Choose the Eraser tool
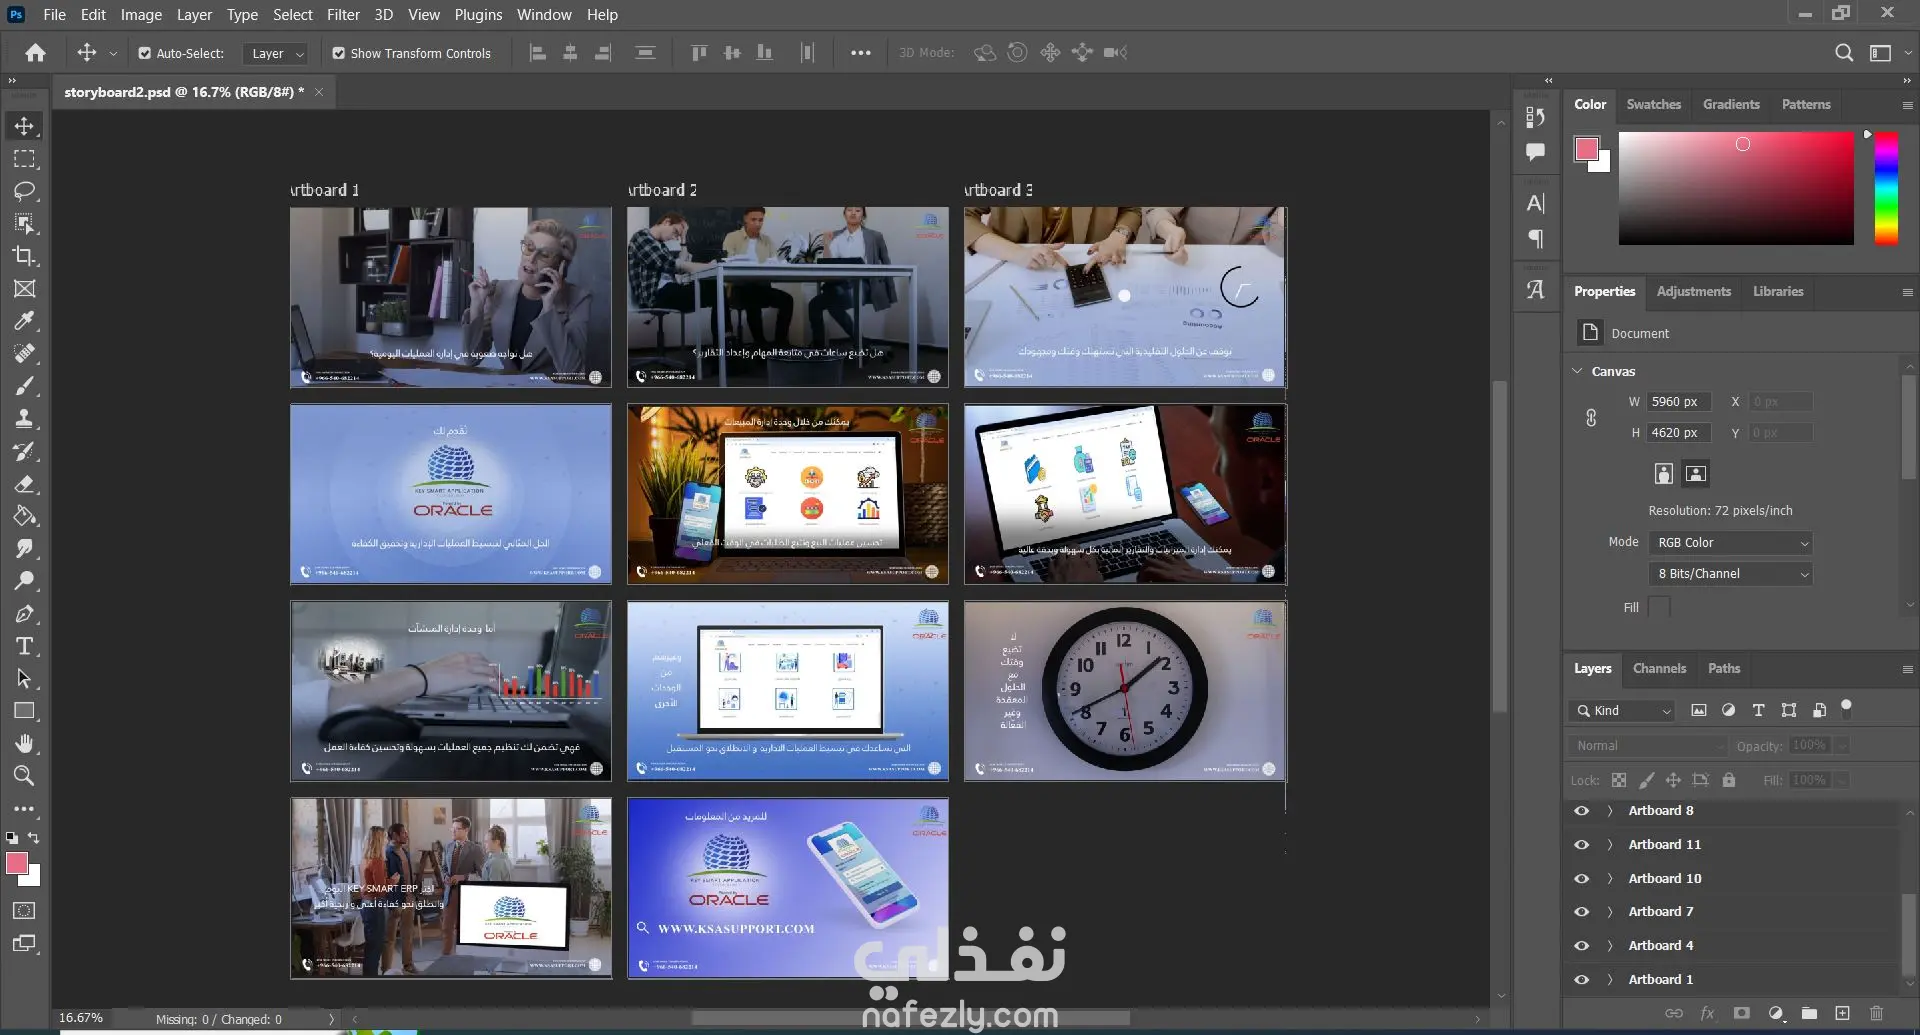Viewport: 1920px width, 1035px height. 24,484
